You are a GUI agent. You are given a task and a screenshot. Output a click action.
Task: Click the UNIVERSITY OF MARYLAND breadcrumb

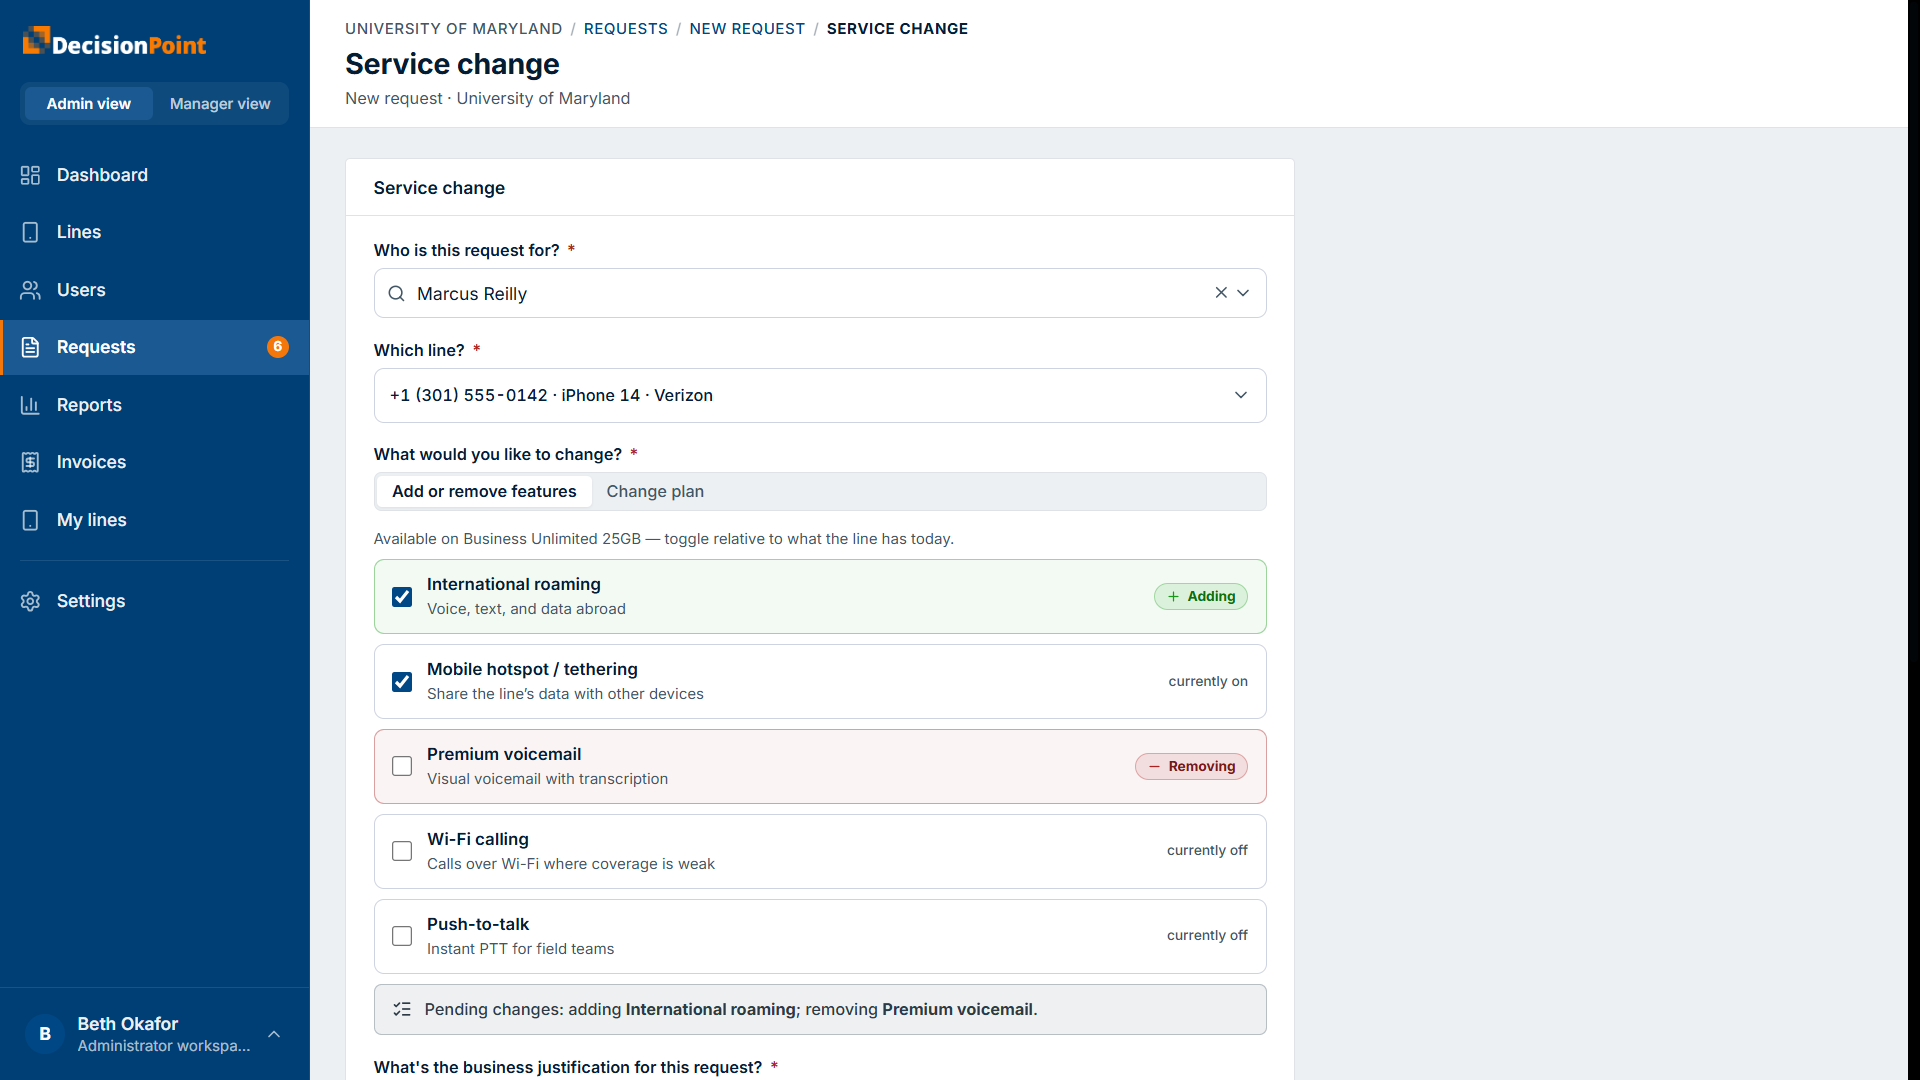(454, 29)
